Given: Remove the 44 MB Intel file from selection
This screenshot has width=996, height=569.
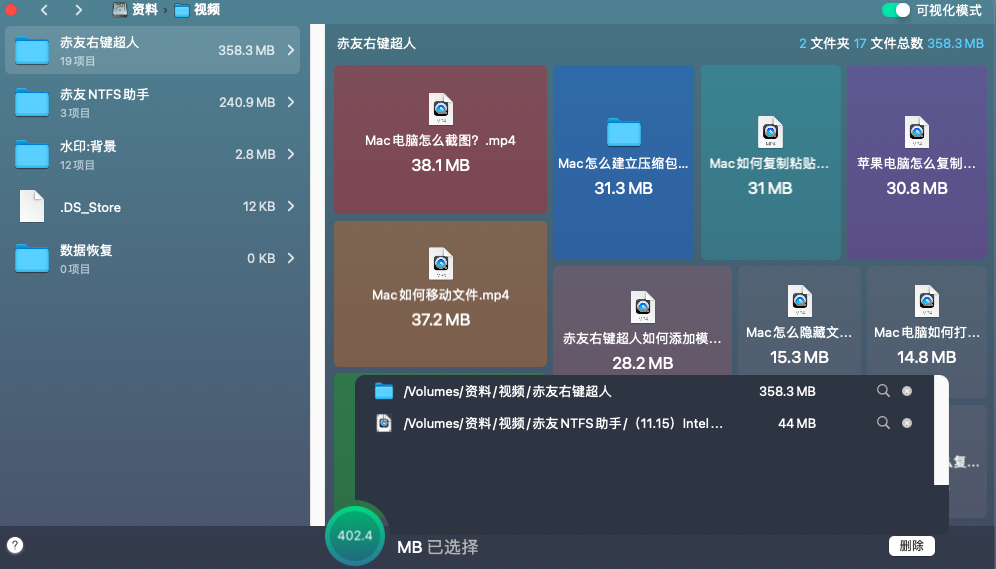Looking at the screenshot, I should [907, 423].
